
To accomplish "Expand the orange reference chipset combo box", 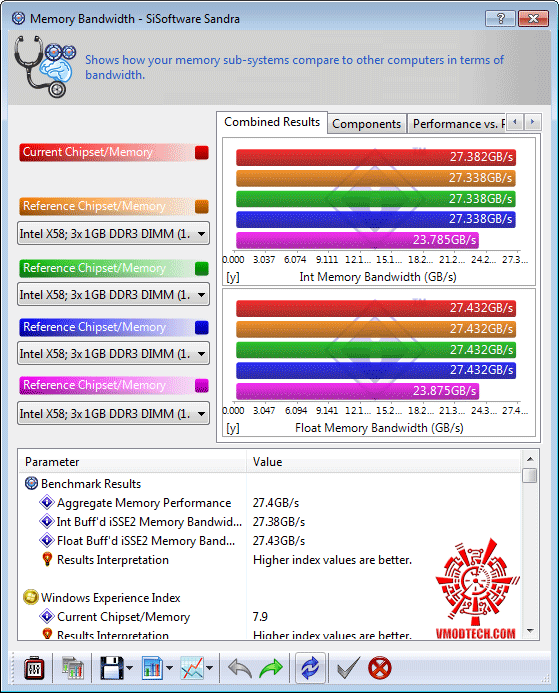I will 113,233.
